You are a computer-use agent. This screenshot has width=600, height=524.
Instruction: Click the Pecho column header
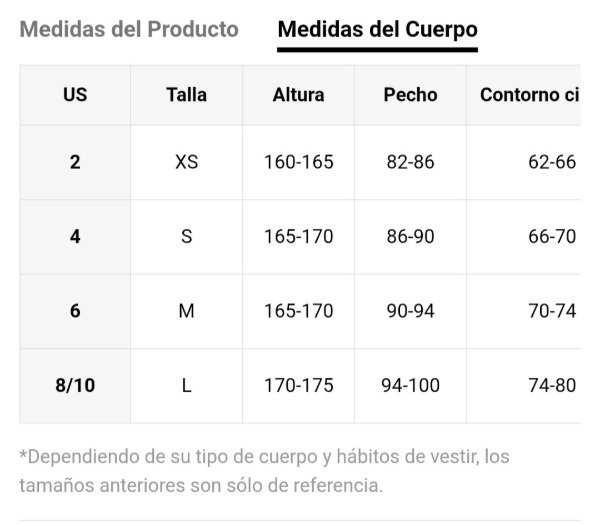410,95
